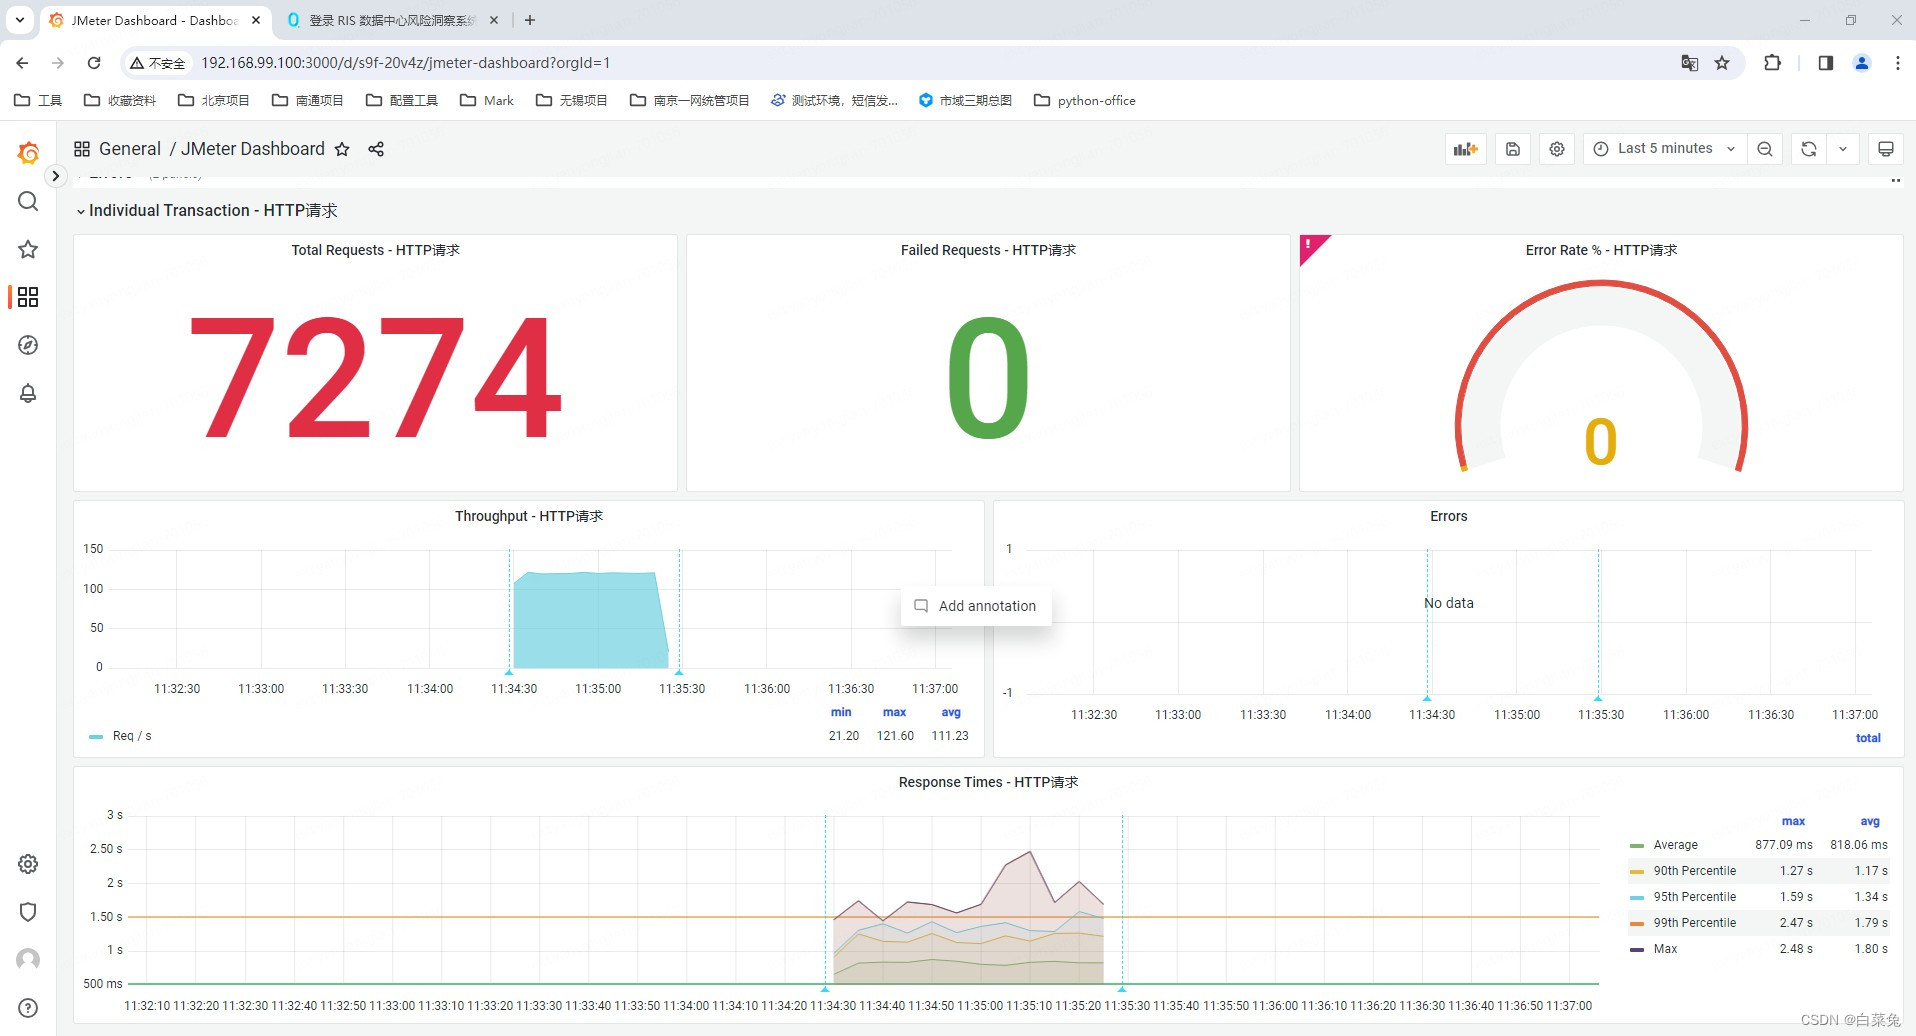
Task: Mark JMeter Dashboard as favorite star
Action: click(x=342, y=149)
